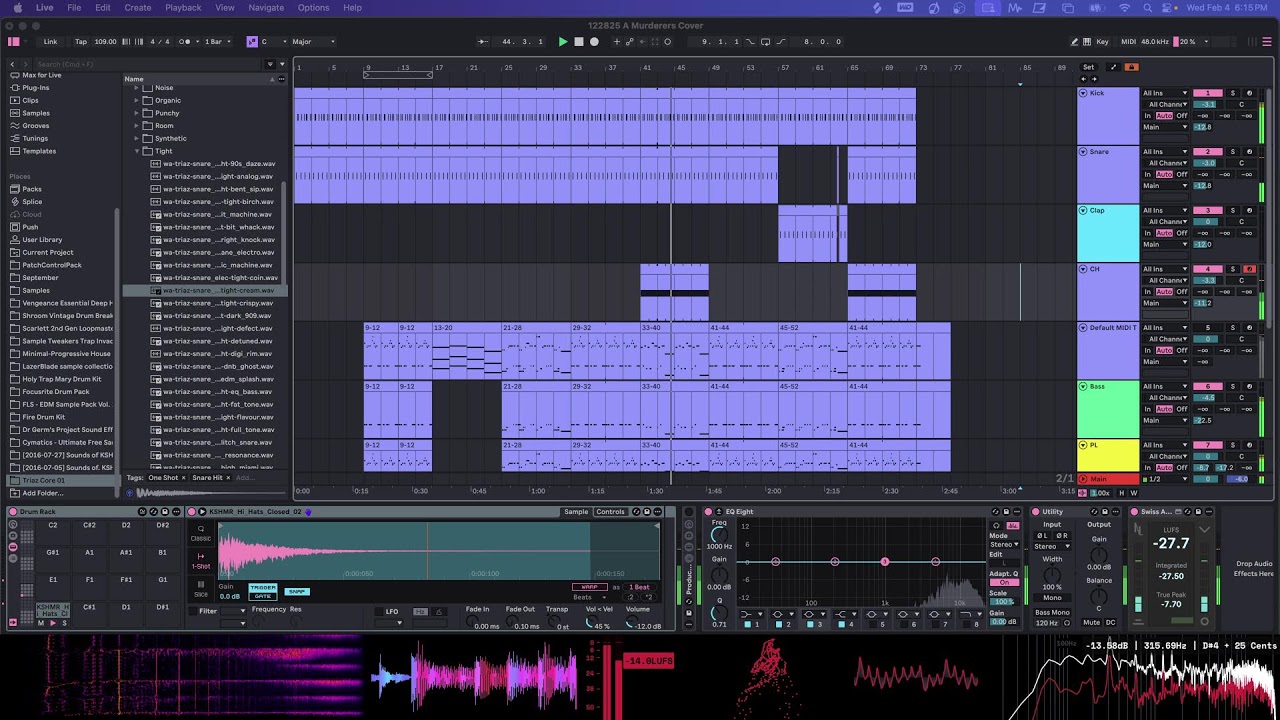This screenshot has width=1280, height=720.
Task: Toggle Simpler Snap button
Action: tap(296, 591)
